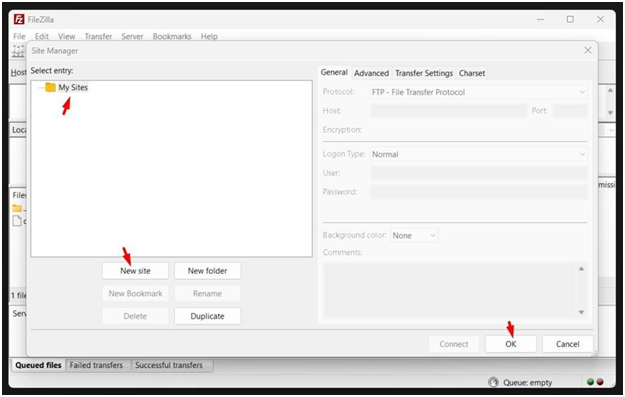
Task: Click the New site button
Action: coord(135,271)
